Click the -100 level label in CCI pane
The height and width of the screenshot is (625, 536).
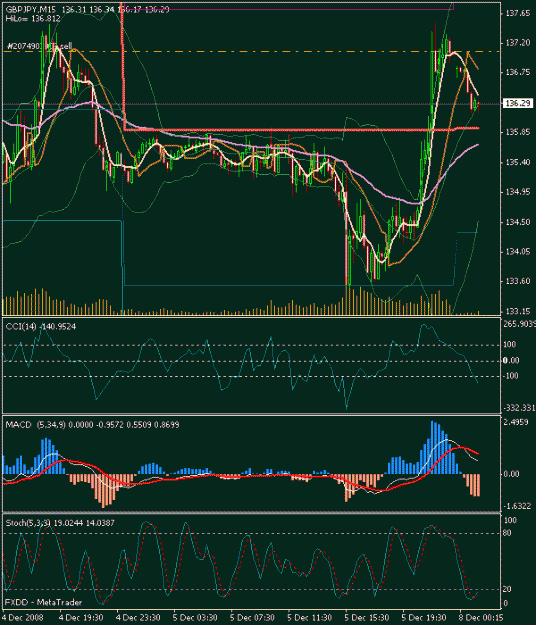pyautogui.click(x=510, y=376)
